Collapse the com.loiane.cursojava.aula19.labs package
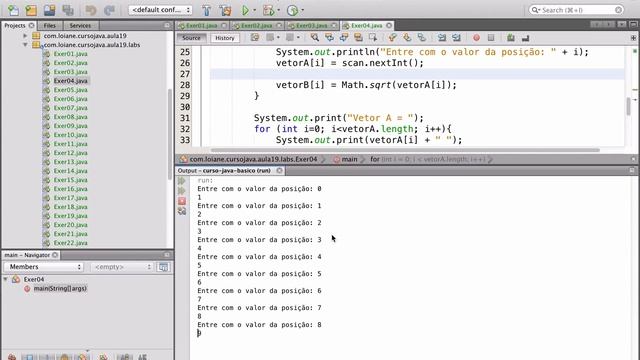The height and width of the screenshot is (360, 640). [25, 45]
